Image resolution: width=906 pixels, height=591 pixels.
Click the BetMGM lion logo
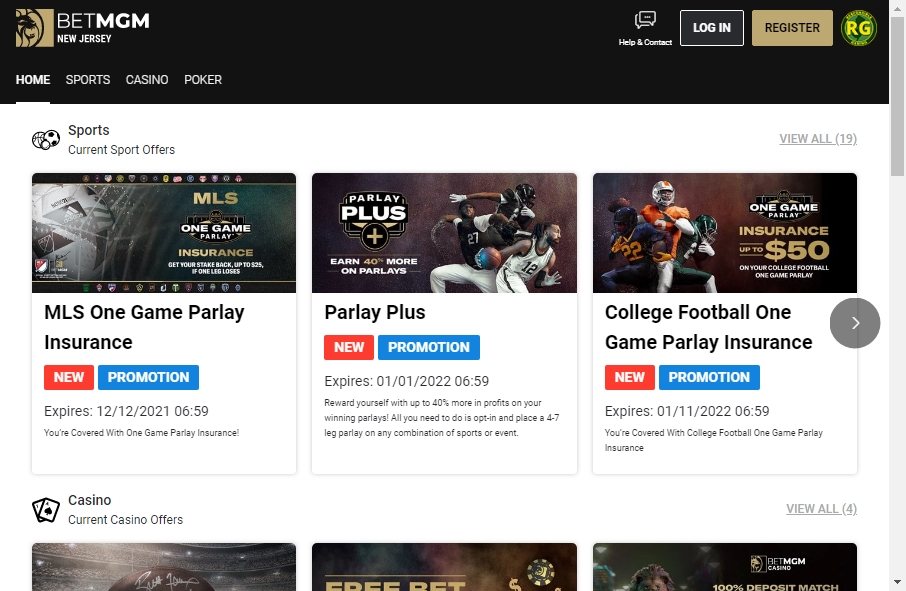tap(33, 27)
